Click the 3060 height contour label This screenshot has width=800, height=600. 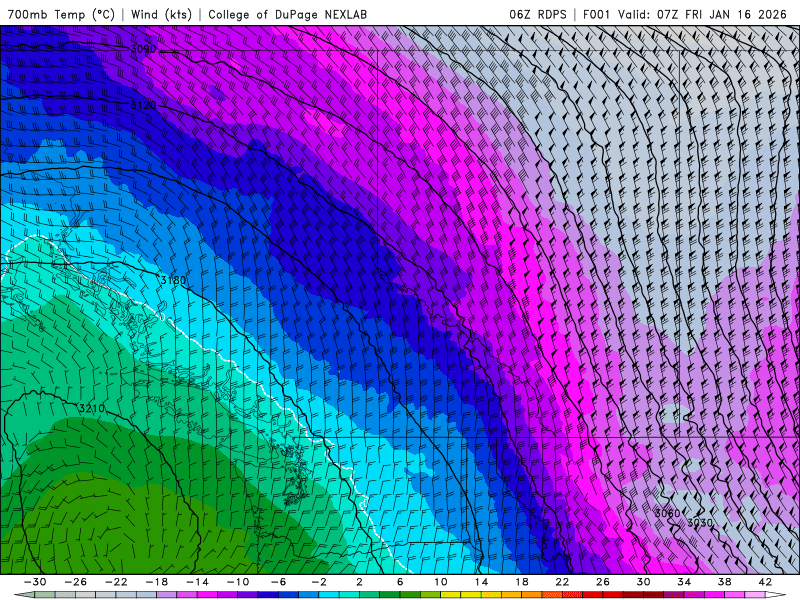(x=667, y=513)
